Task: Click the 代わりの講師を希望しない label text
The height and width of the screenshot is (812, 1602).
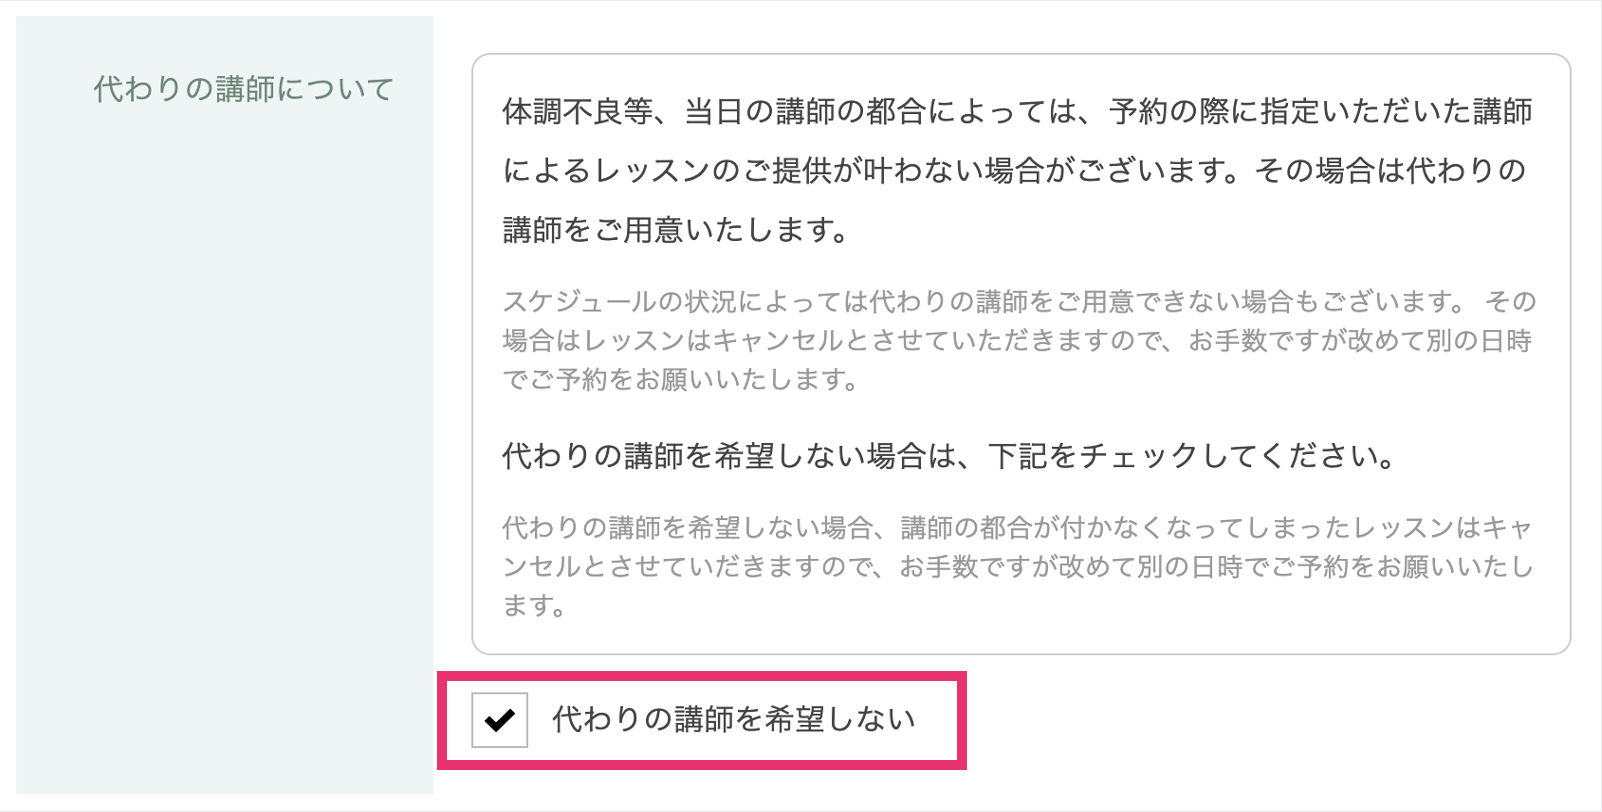Action: point(734,719)
